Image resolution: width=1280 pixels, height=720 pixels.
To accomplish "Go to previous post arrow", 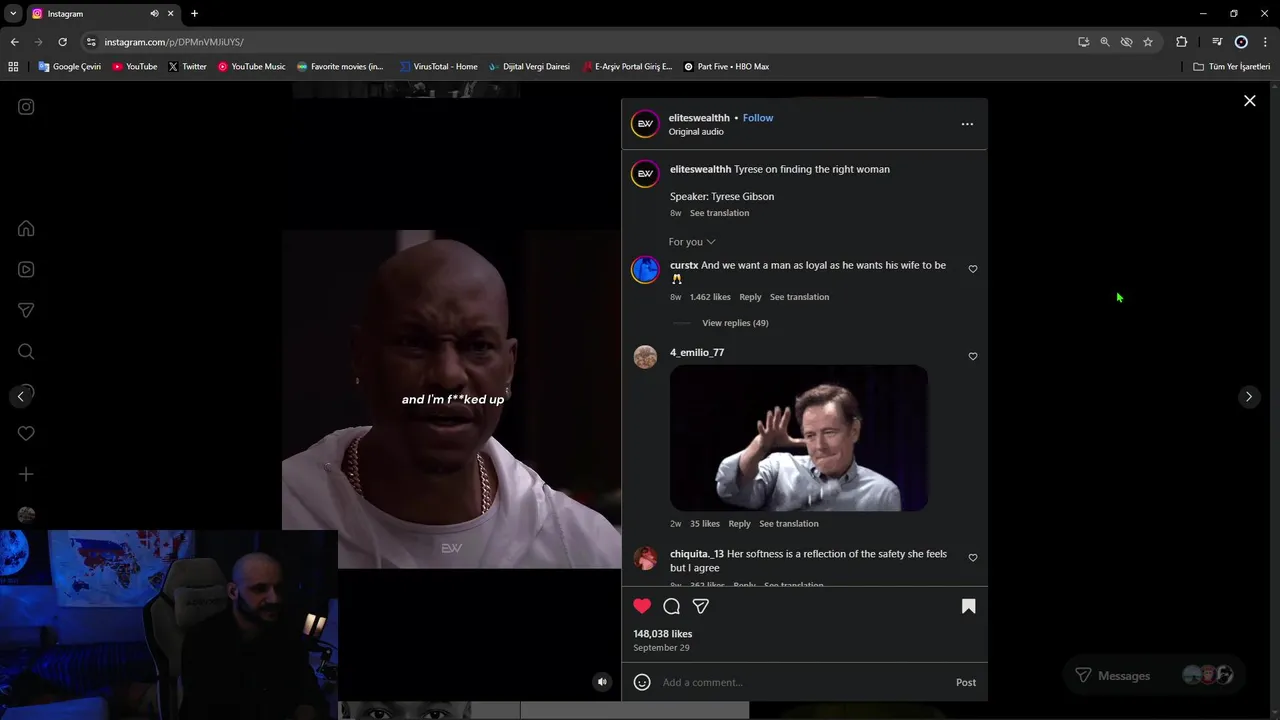I will click(20, 397).
